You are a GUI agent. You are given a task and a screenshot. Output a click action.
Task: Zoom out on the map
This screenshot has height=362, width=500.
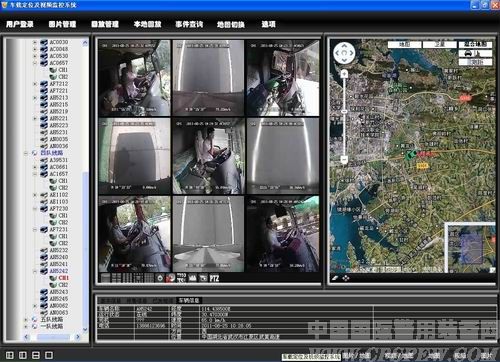344,160
